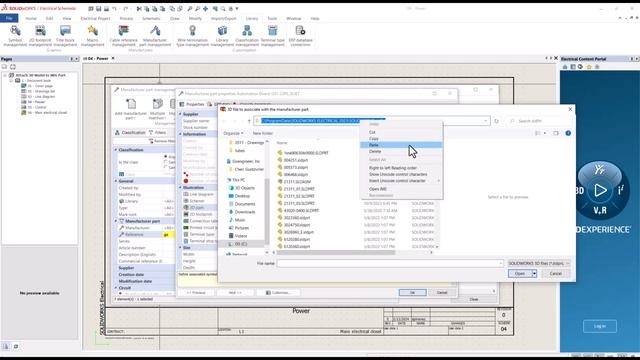640x360 pixels.
Task: Open Wire termination type management
Action: (192, 36)
